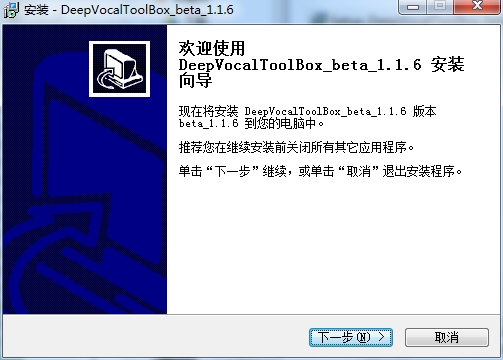Click the 向导 heading word

[x=195, y=81]
